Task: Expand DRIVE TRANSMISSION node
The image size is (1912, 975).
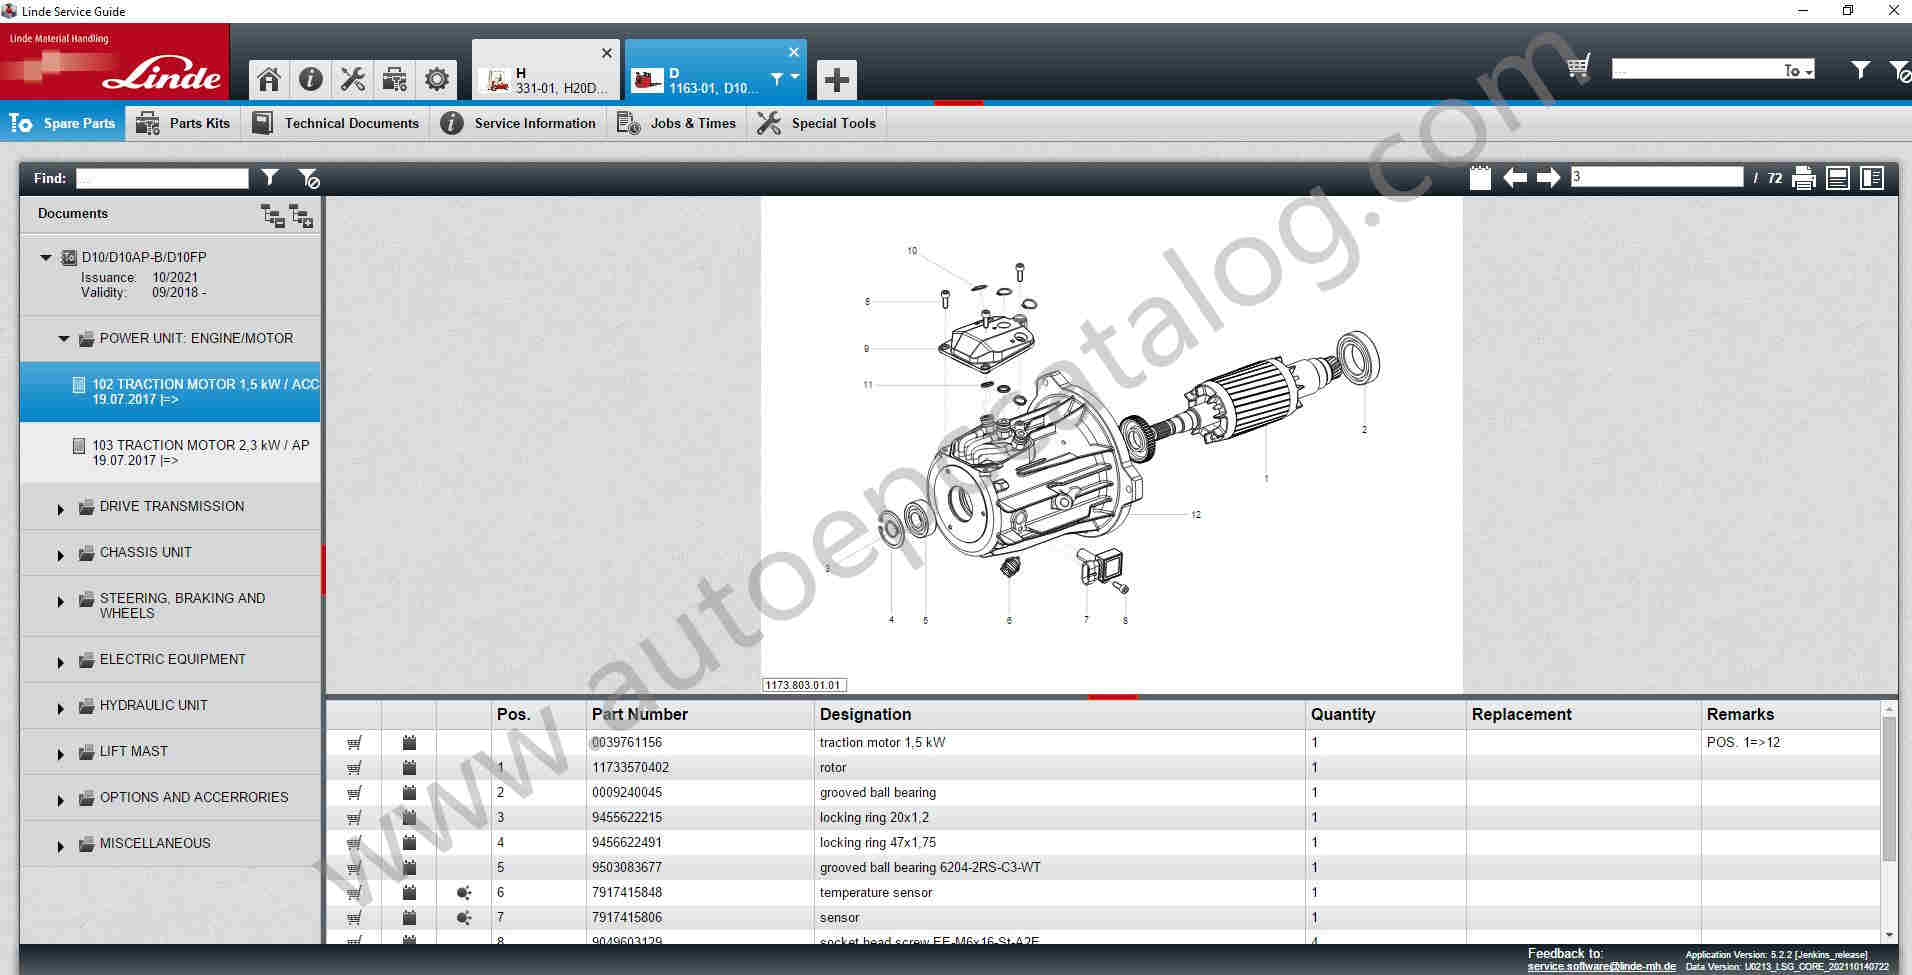Action: click(x=60, y=509)
